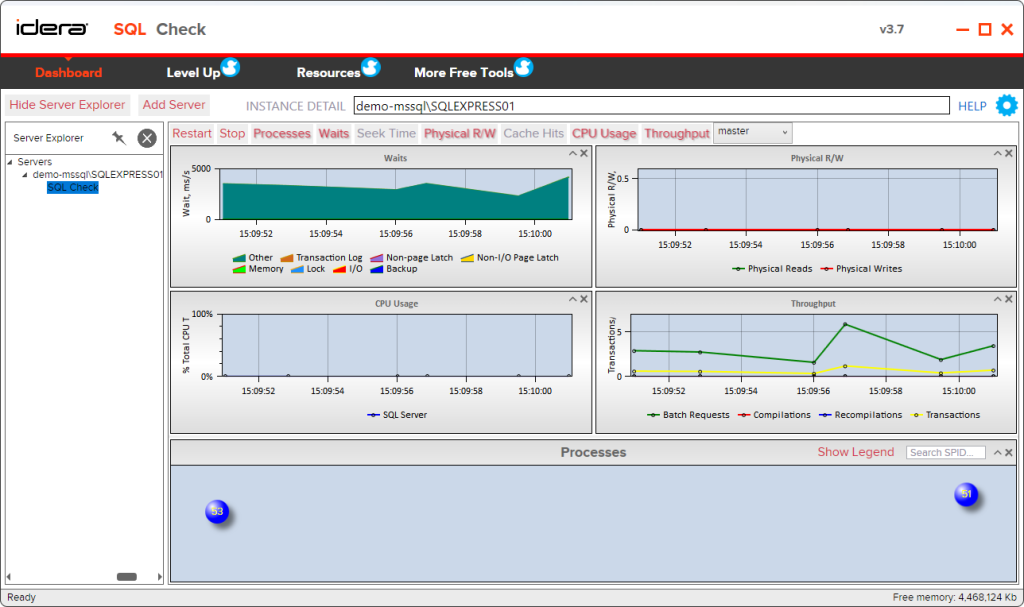Close the Physical R/W chart panel
Viewport: 1024px width, 607px height.
coord(1008,153)
